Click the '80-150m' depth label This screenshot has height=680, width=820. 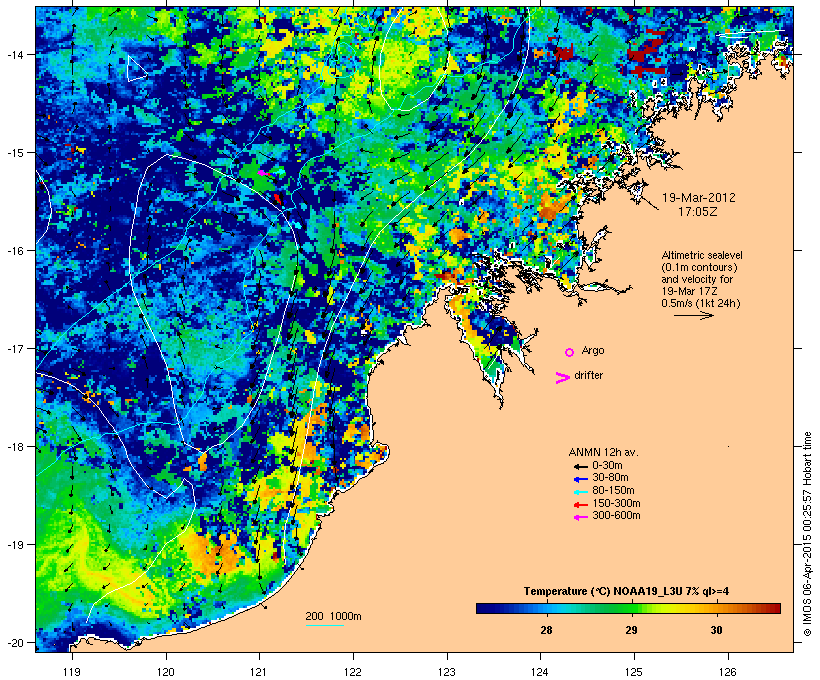613,491
